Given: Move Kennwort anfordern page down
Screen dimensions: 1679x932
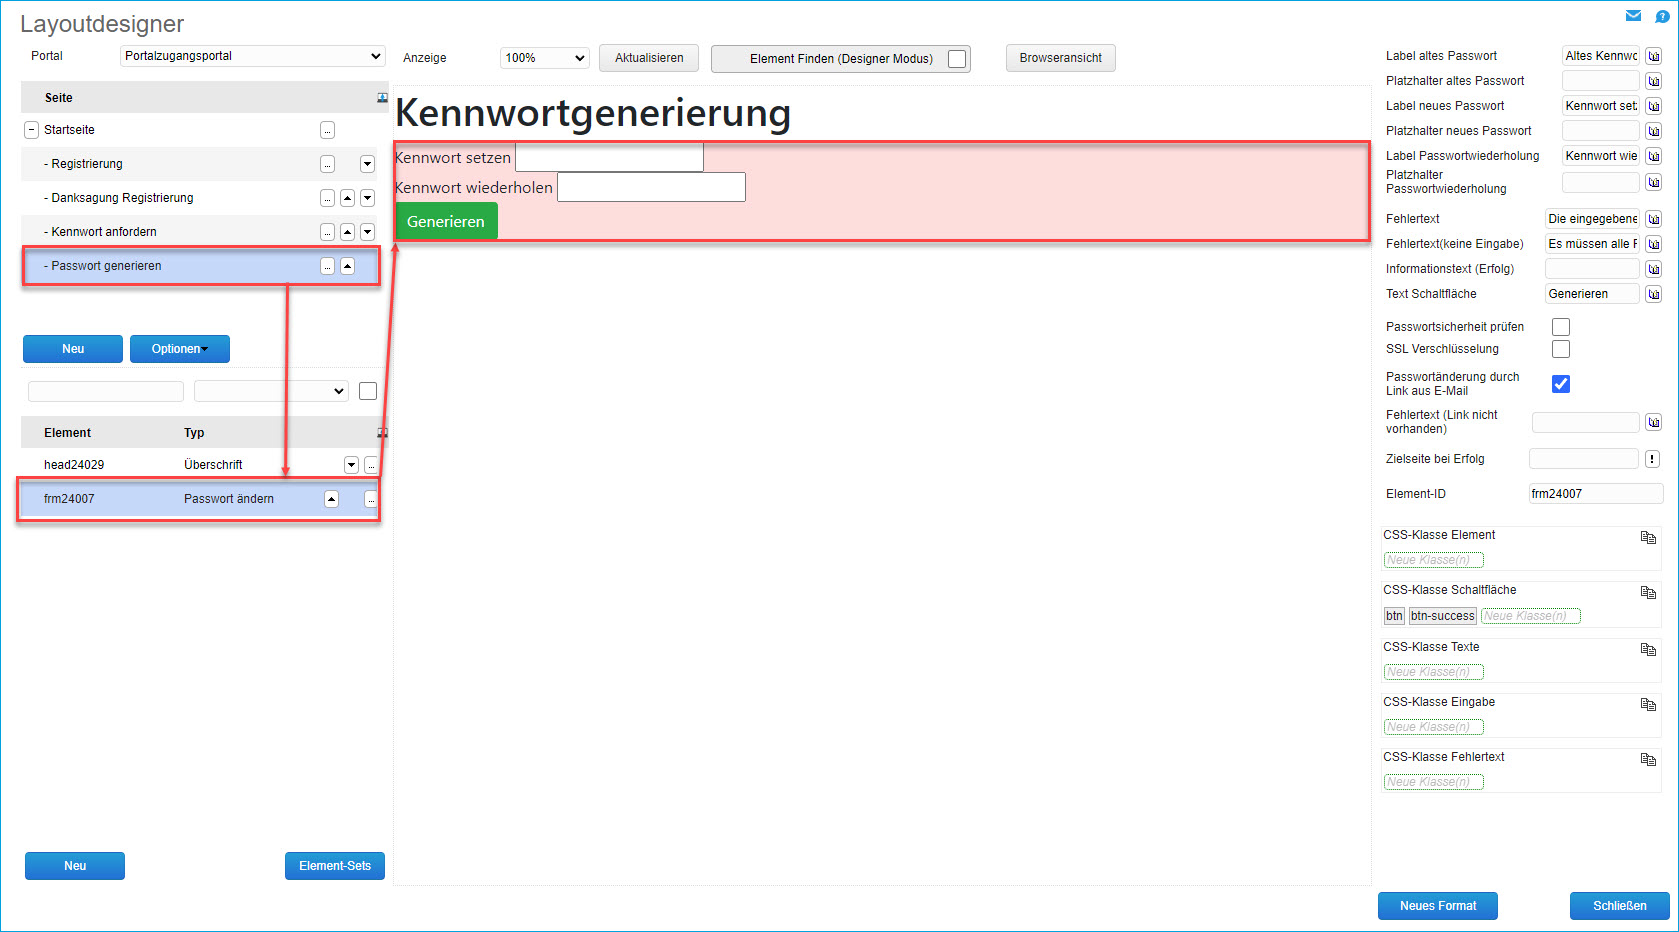Looking at the screenshot, I should [x=367, y=232].
